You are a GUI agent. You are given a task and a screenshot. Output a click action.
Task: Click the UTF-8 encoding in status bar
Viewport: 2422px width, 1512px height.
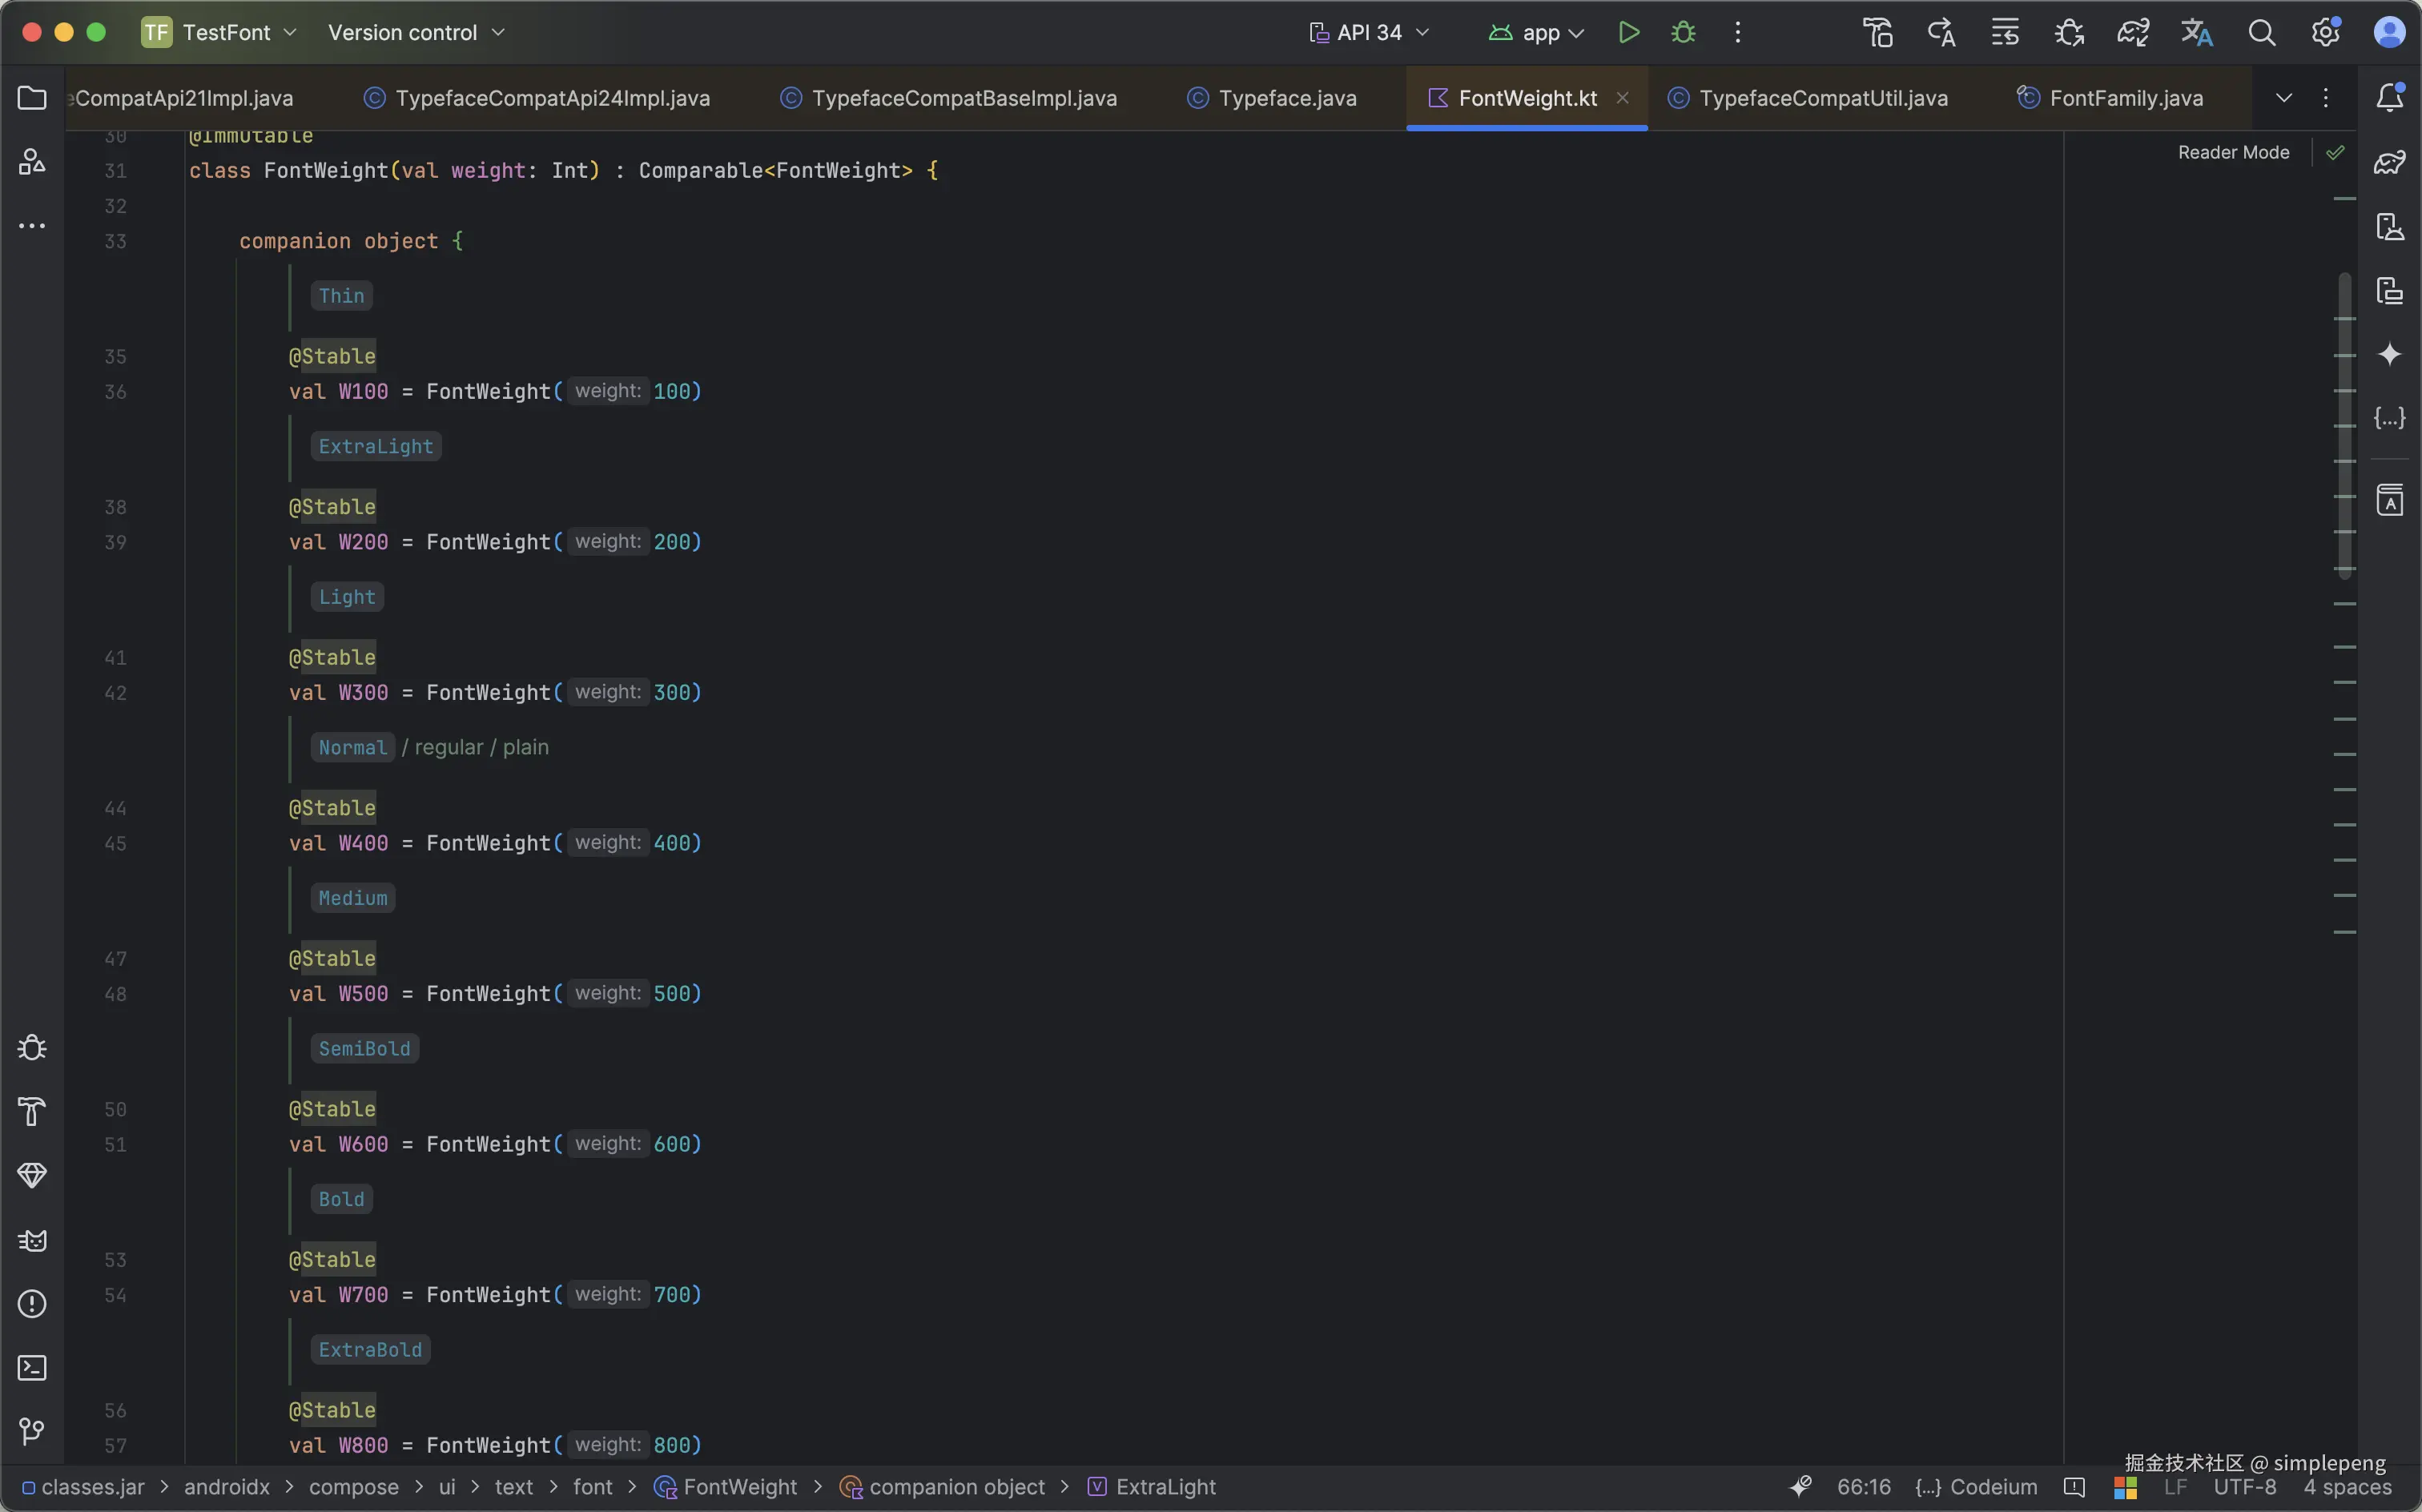tap(2244, 1487)
